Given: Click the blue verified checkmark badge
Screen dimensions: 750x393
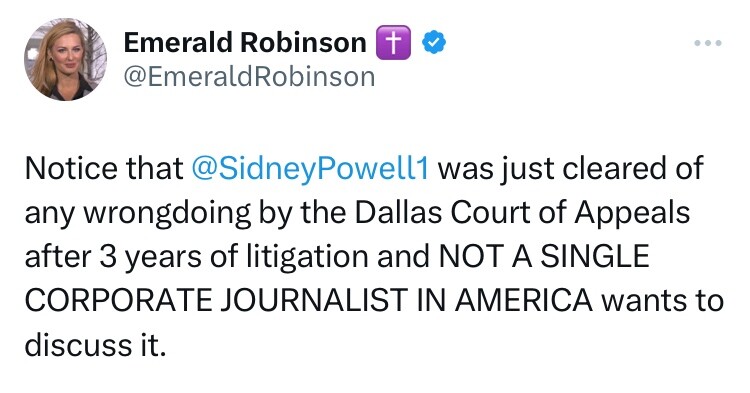Looking at the screenshot, I should coord(434,43).
